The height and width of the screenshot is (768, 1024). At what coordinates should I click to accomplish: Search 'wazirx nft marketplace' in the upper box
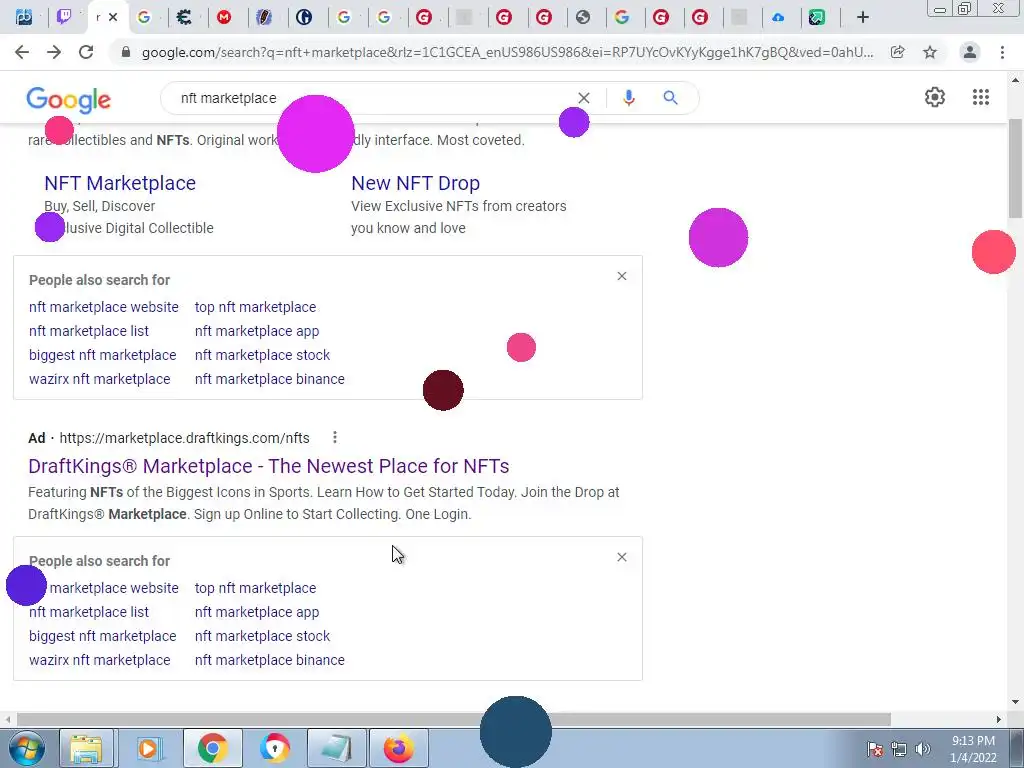[99, 379]
